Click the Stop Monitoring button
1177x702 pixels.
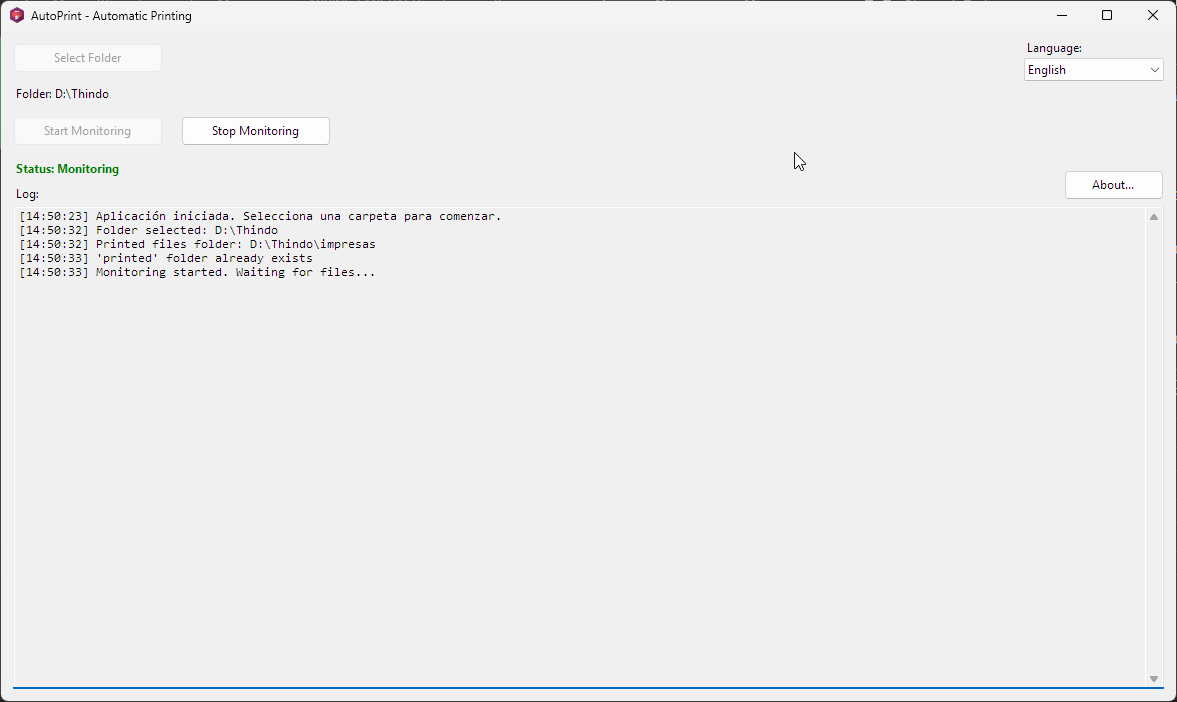tap(255, 131)
